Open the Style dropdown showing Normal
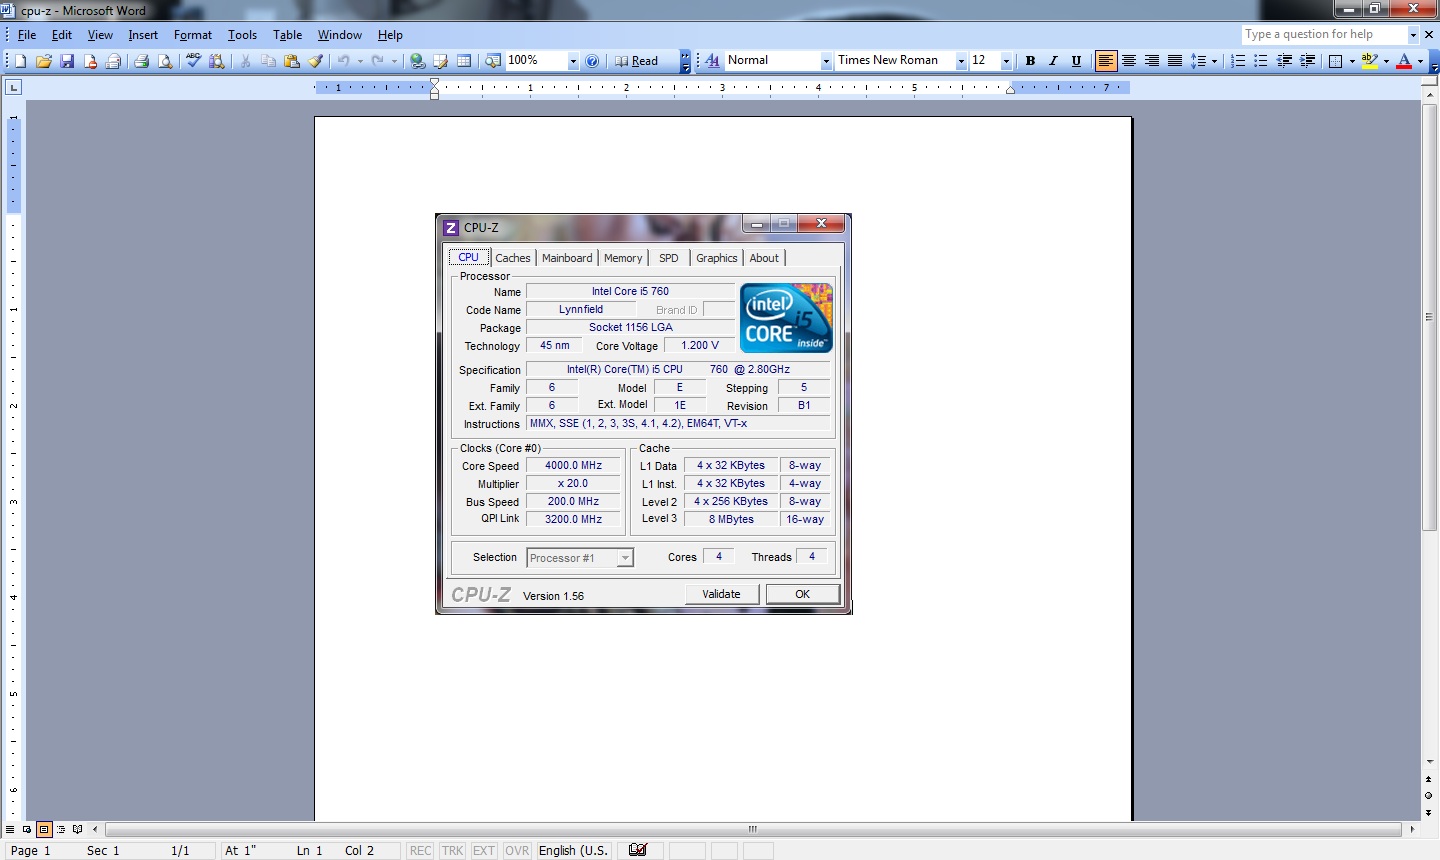The height and width of the screenshot is (860, 1440). coord(826,61)
